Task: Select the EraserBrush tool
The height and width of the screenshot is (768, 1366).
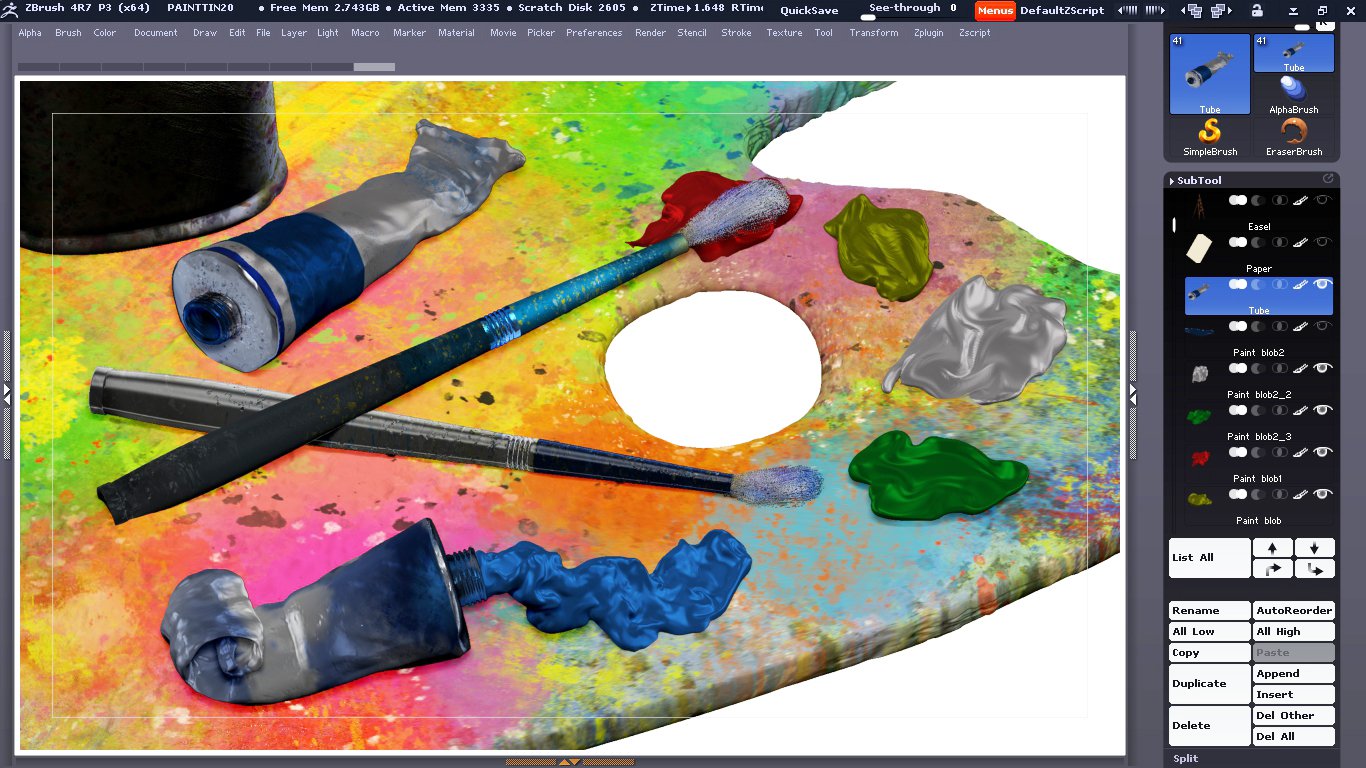Action: [x=1294, y=137]
